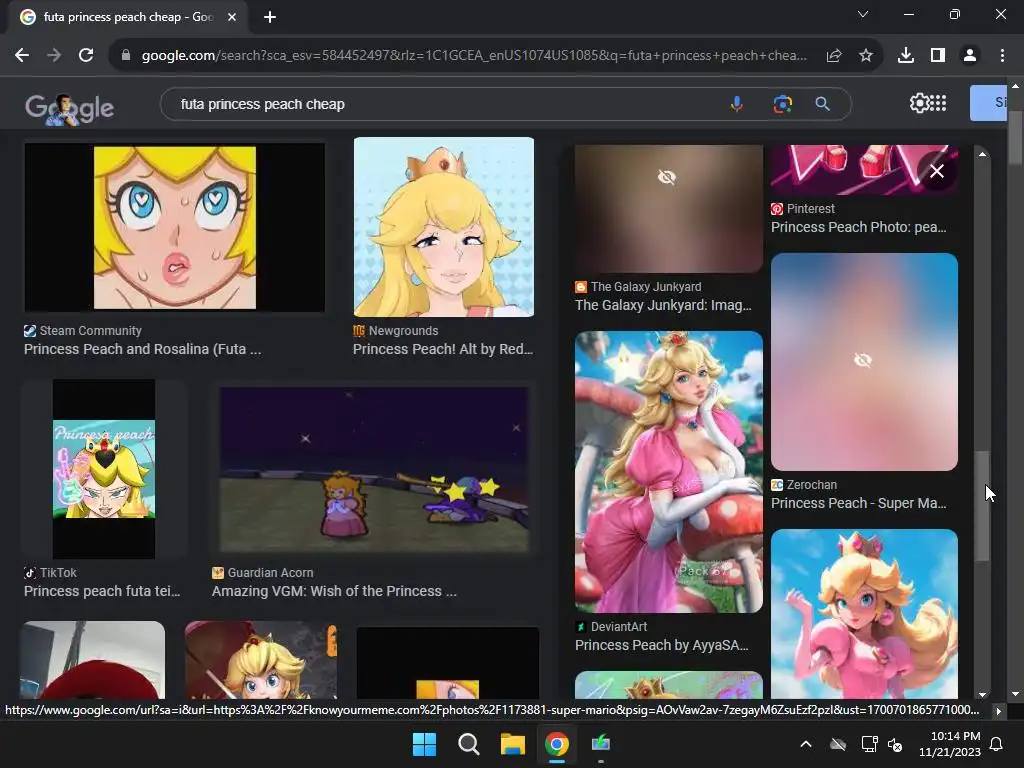The height and width of the screenshot is (768, 1024).
Task: Open Google quick settings gear
Action: 918,103
